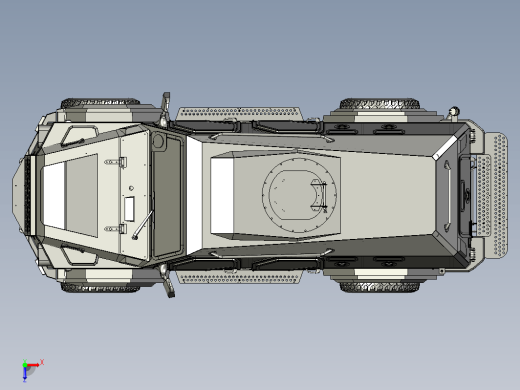Select the lower perforated side running board
The width and height of the screenshot is (520, 390).
pos(239,277)
